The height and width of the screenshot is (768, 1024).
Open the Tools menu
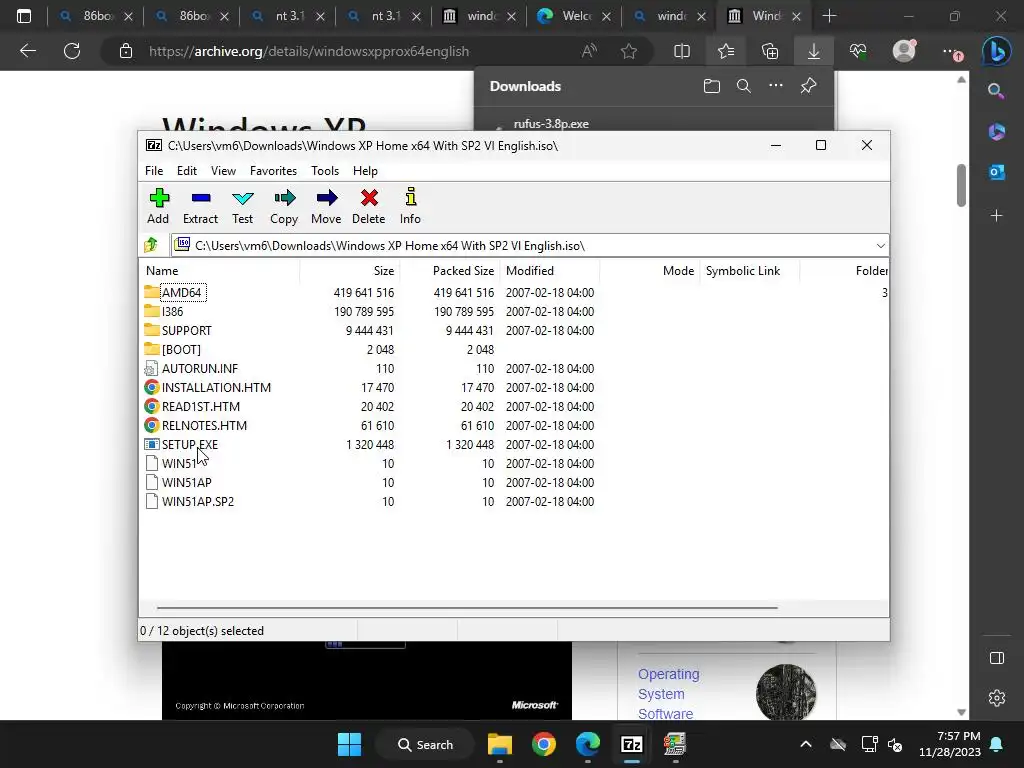click(x=325, y=170)
